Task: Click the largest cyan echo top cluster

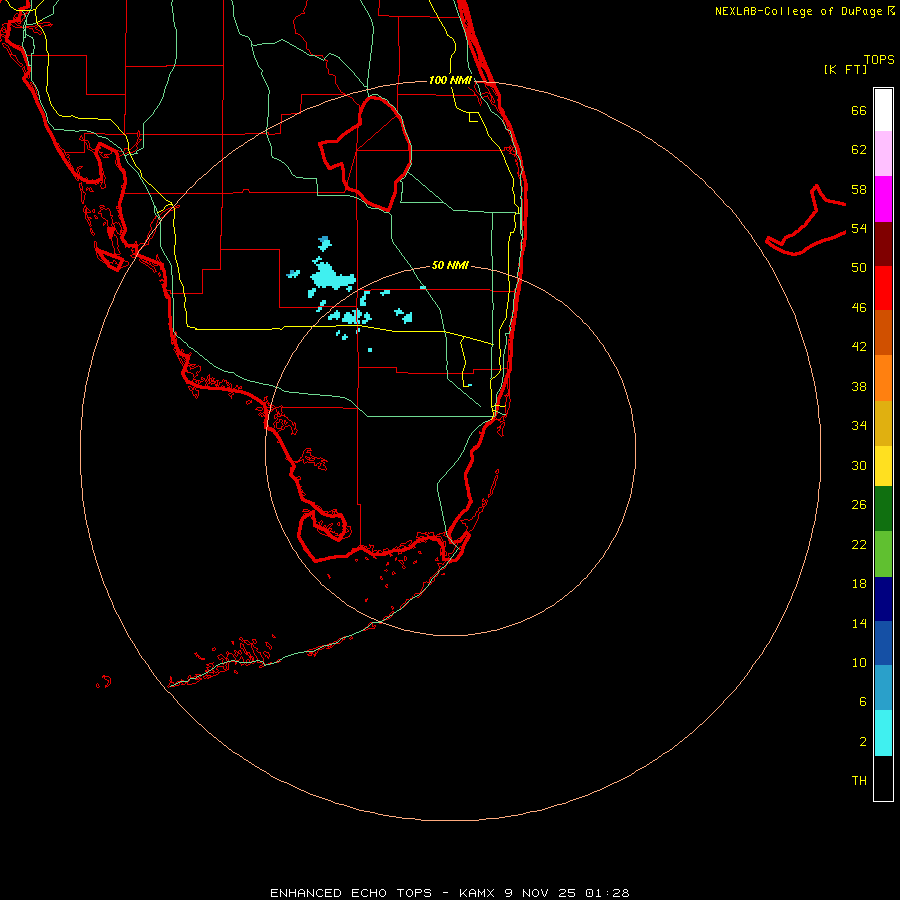Action: tap(330, 276)
